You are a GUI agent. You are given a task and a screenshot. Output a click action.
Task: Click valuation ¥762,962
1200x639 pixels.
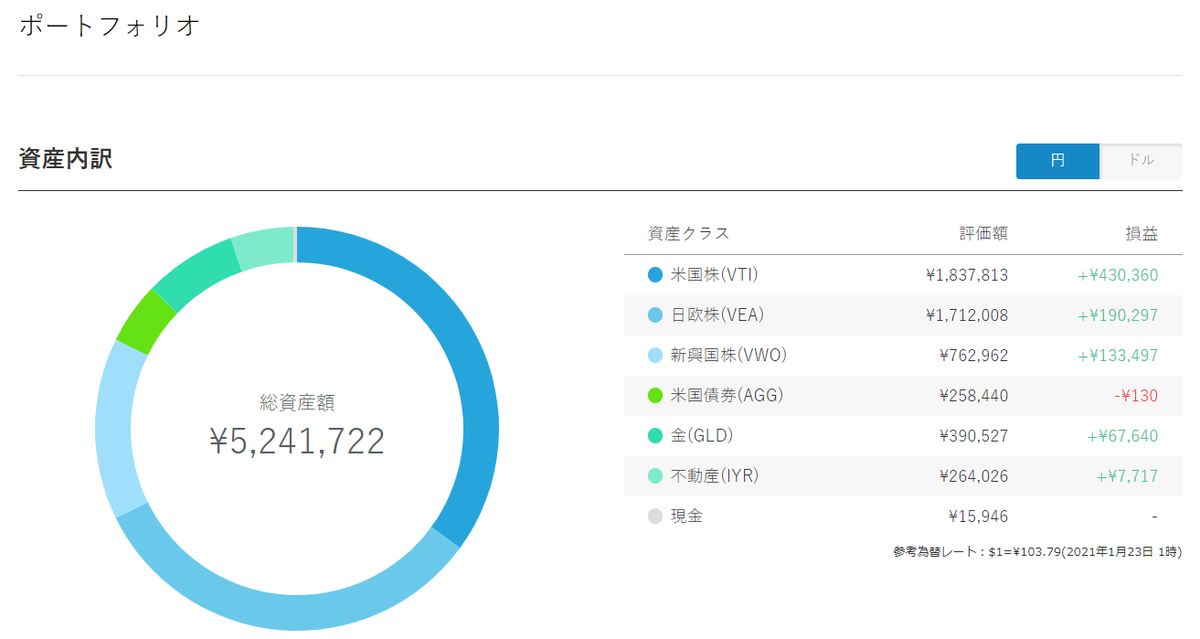point(974,355)
